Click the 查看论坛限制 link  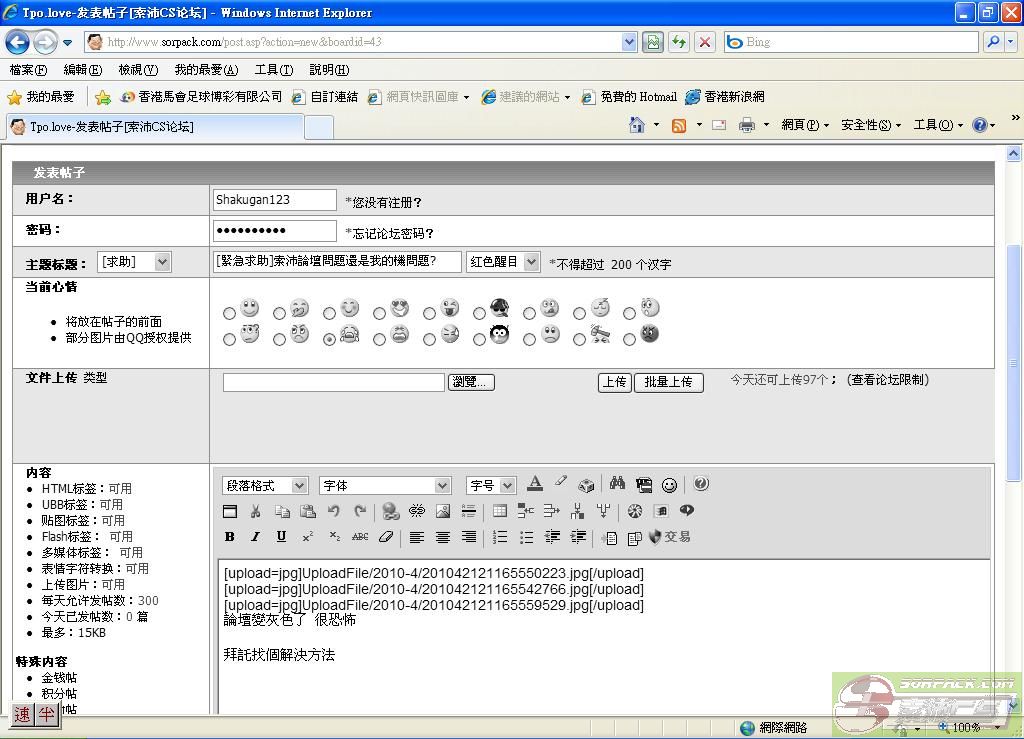(x=888, y=380)
